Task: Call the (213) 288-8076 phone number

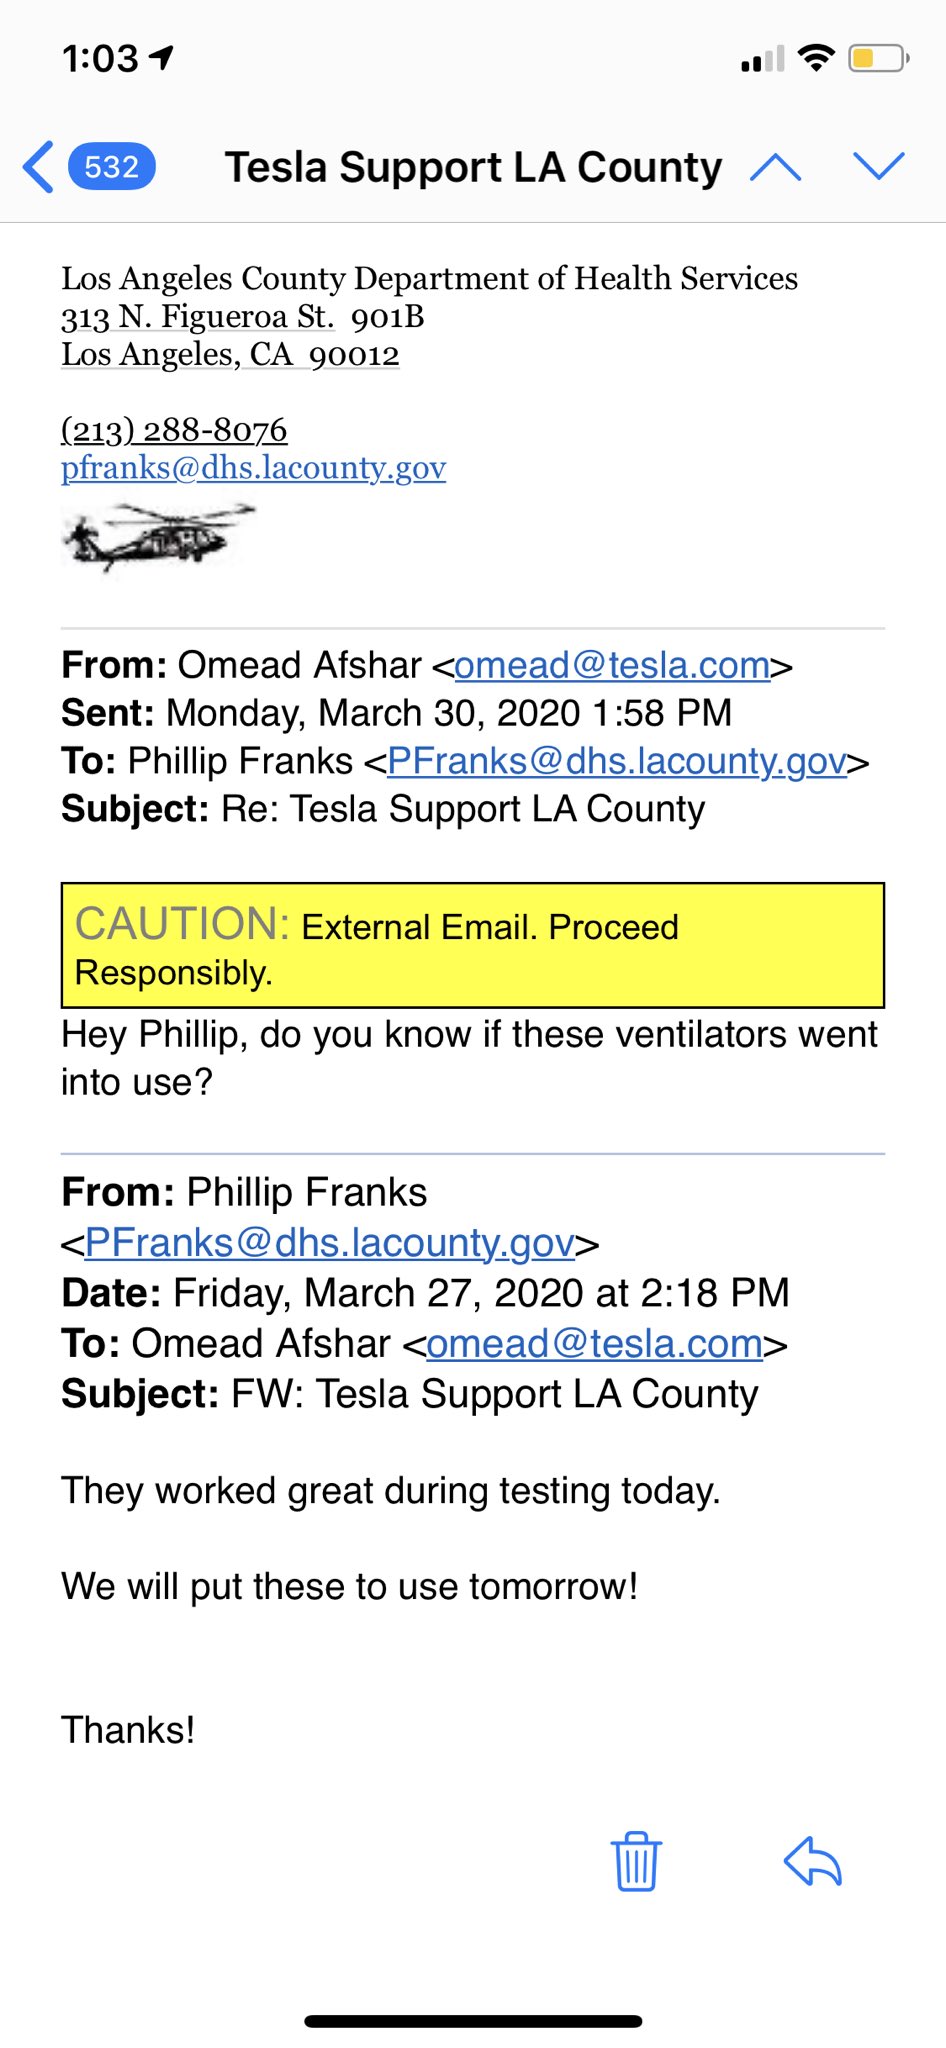Action: coord(174,429)
